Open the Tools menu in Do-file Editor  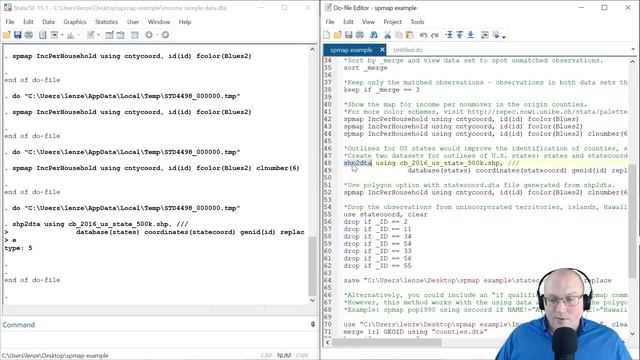tap(417, 22)
